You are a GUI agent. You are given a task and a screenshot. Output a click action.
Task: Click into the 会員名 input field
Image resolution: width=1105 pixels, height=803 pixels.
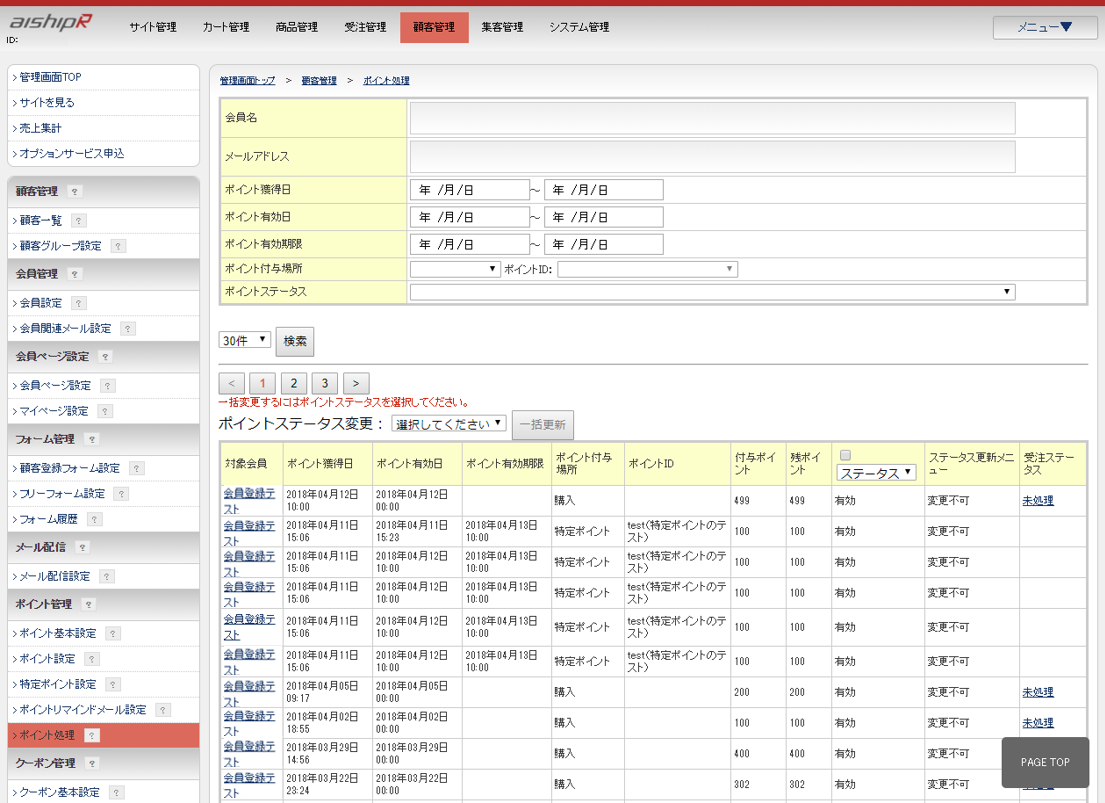coord(712,118)
